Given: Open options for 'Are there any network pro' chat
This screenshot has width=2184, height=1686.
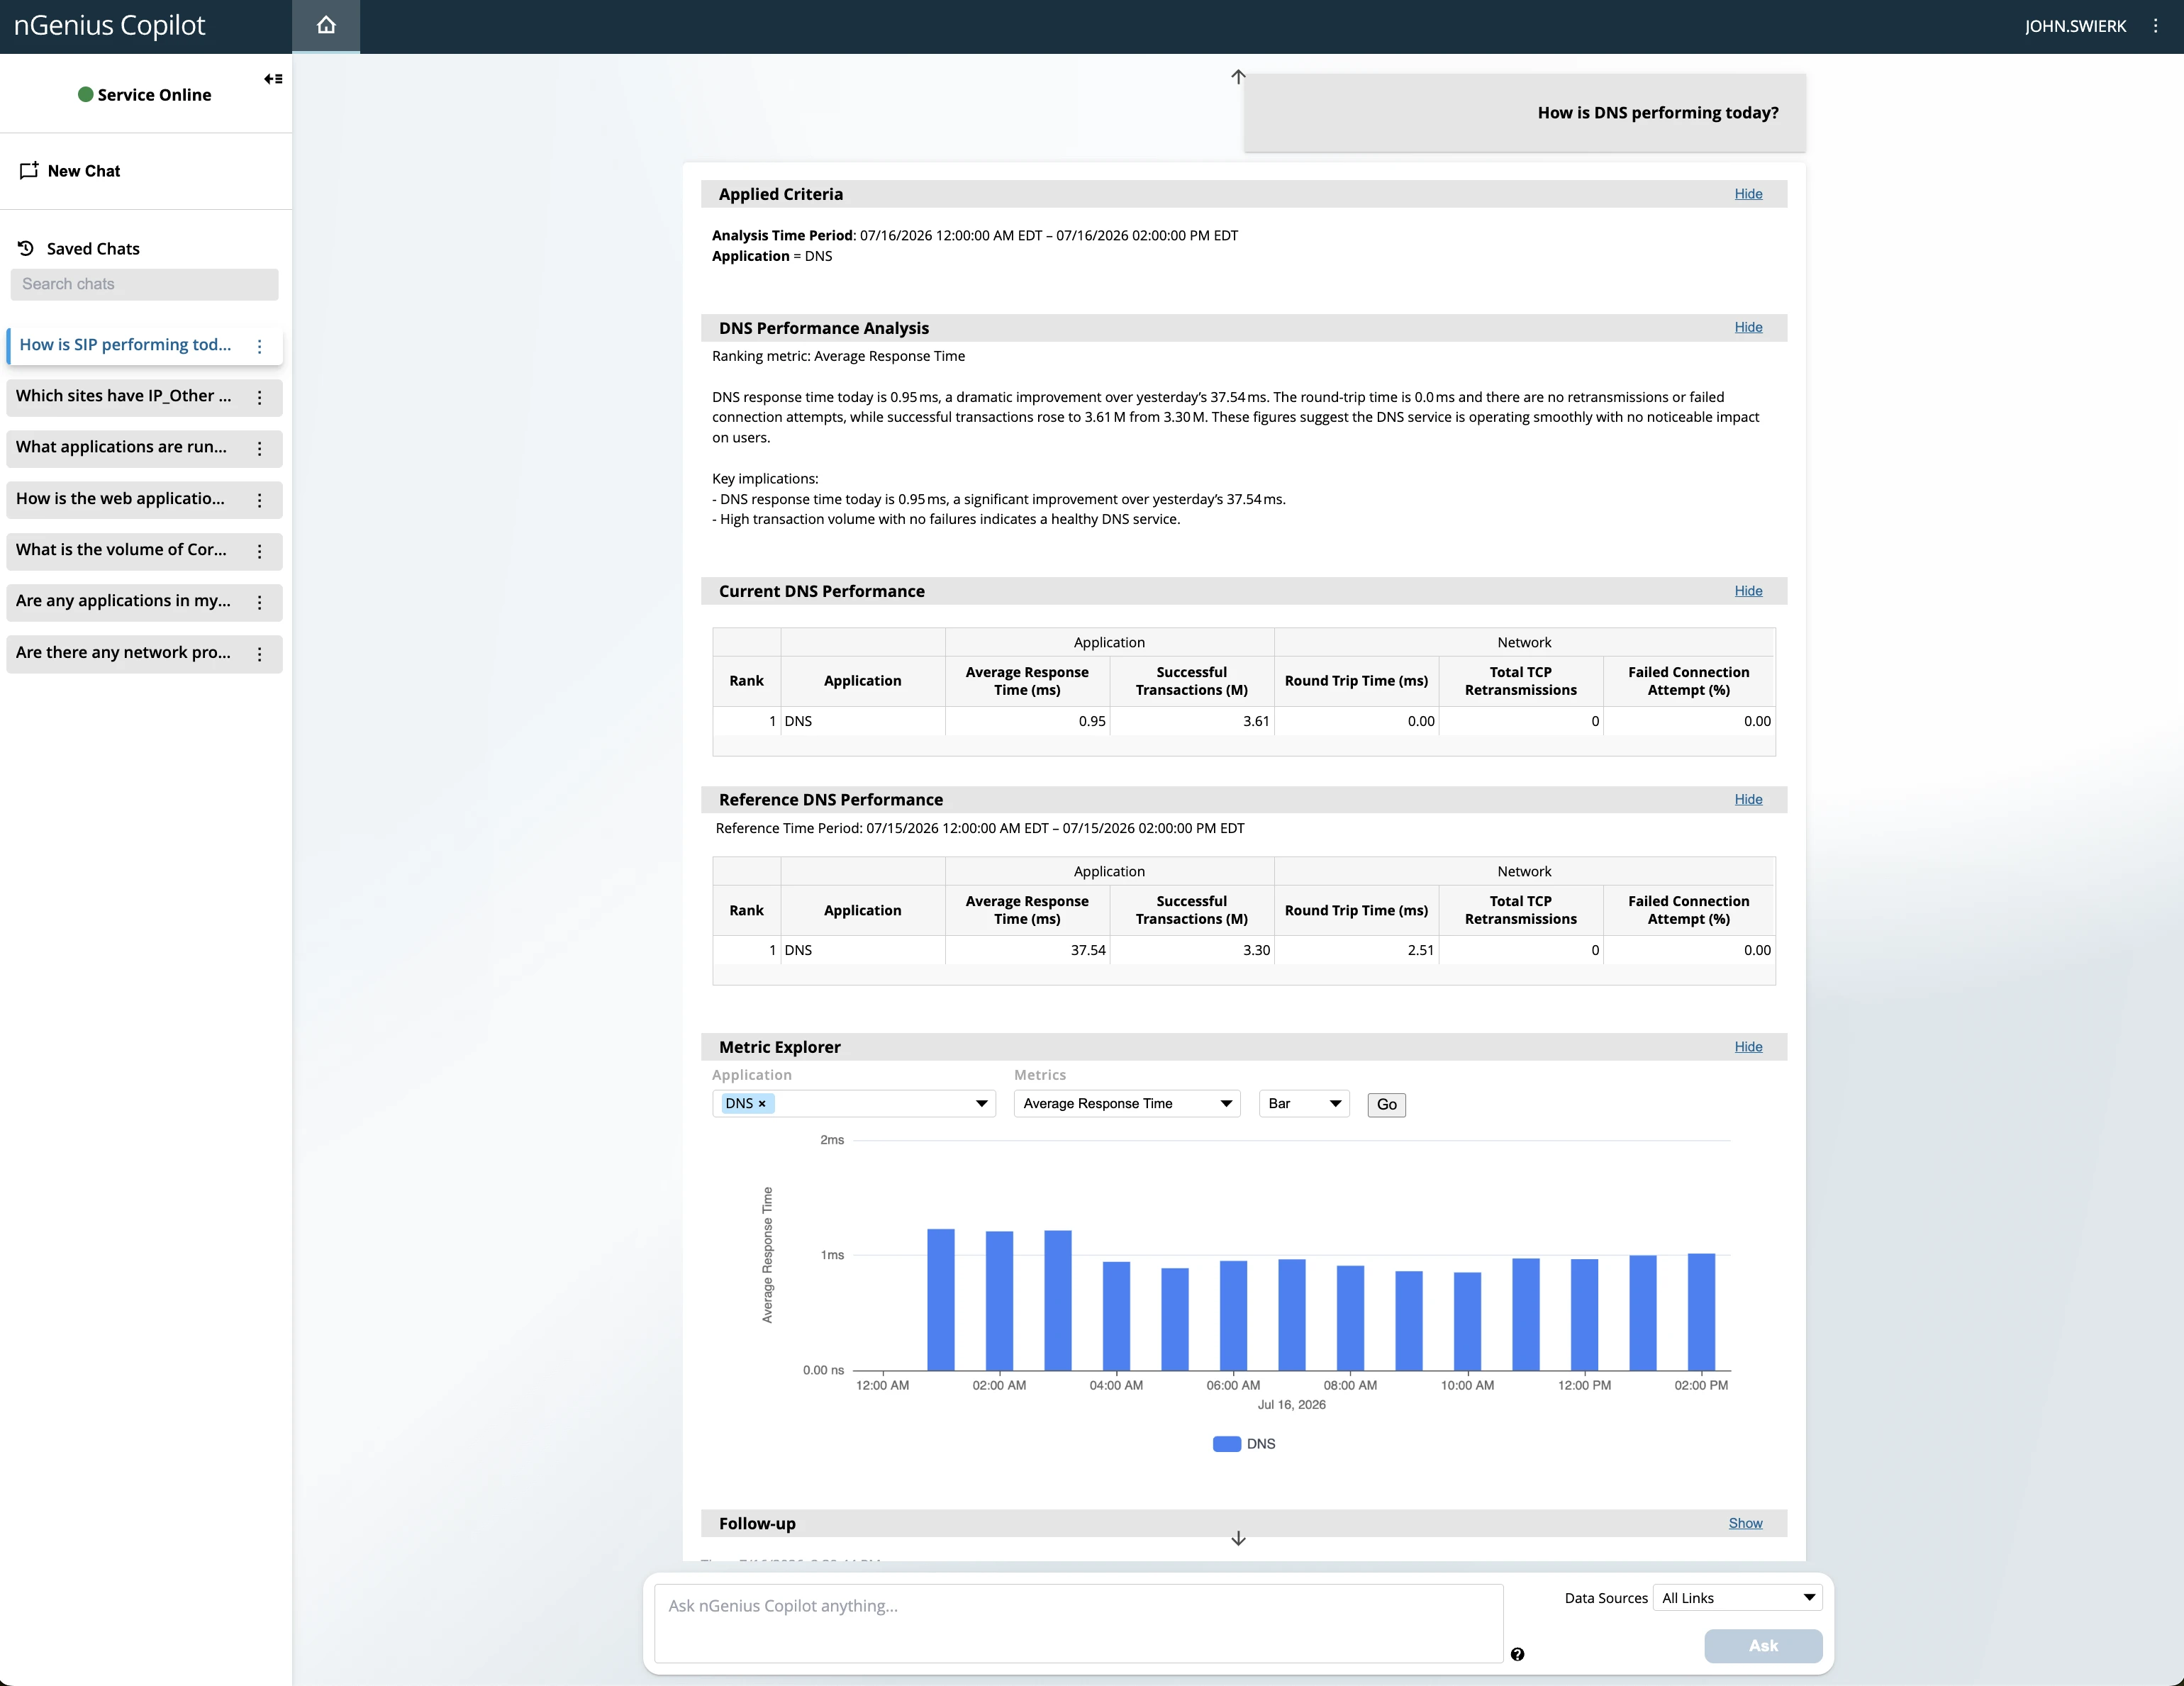Looking at the screenshot, I should point(260,654).
